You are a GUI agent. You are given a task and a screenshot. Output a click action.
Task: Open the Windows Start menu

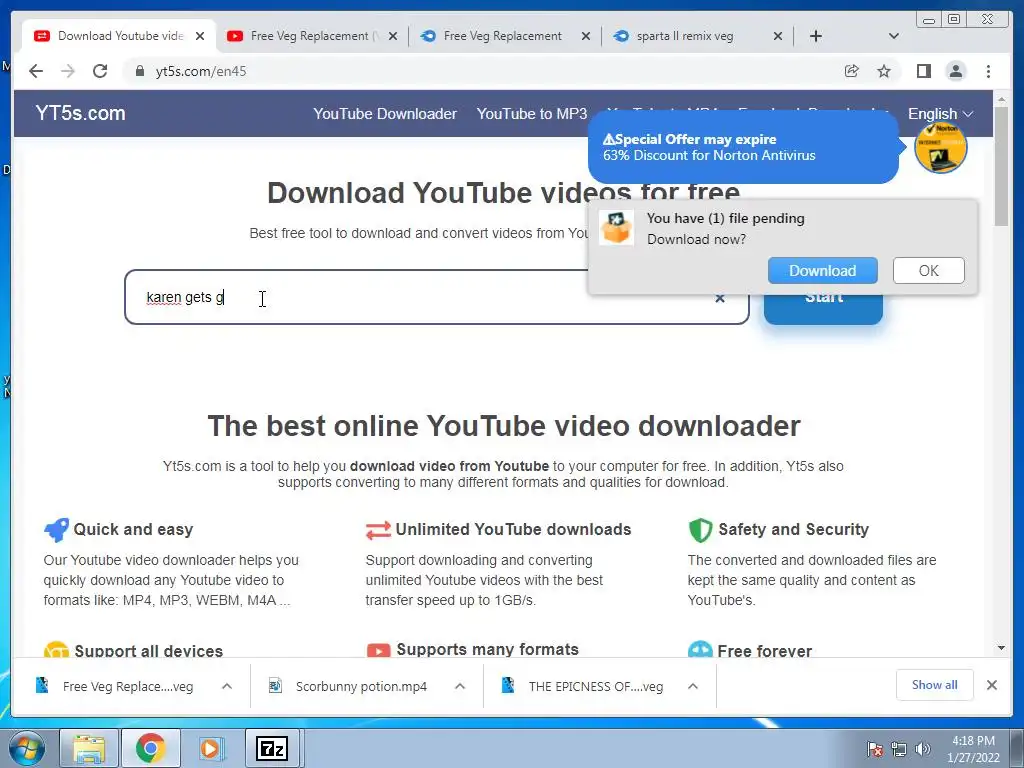[x=26, y=748]
